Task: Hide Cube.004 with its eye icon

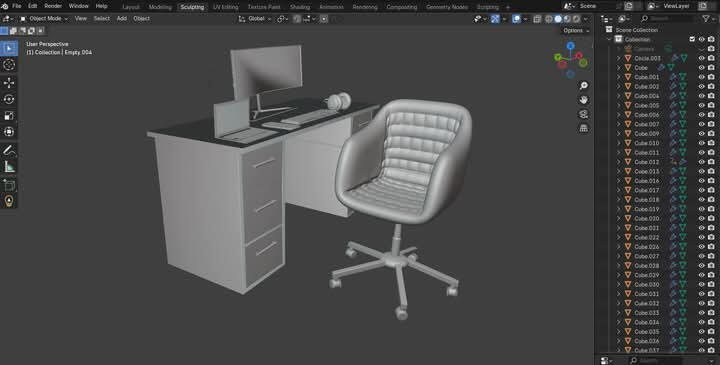Action: click(702, 96)
